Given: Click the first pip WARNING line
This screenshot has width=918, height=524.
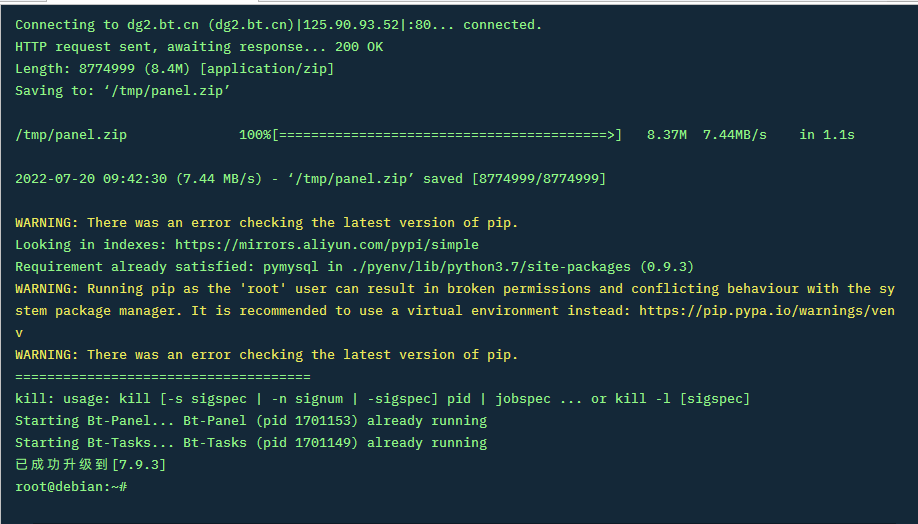Looking at the screenshot, I should click(266, 222).
